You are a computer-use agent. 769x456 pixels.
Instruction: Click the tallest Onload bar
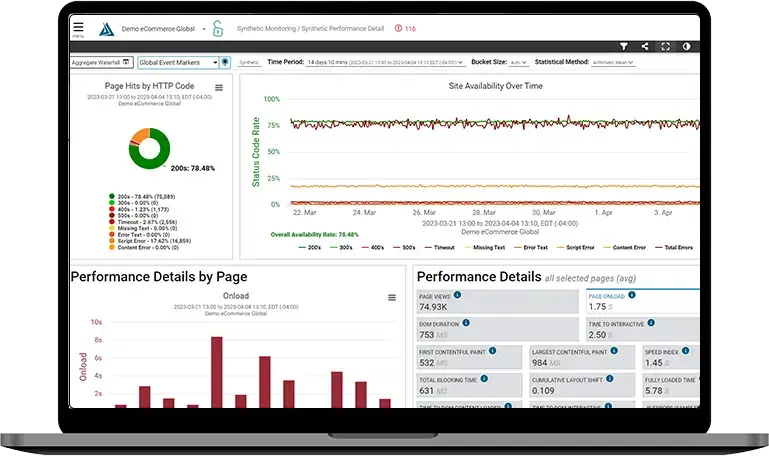(217, 372)
